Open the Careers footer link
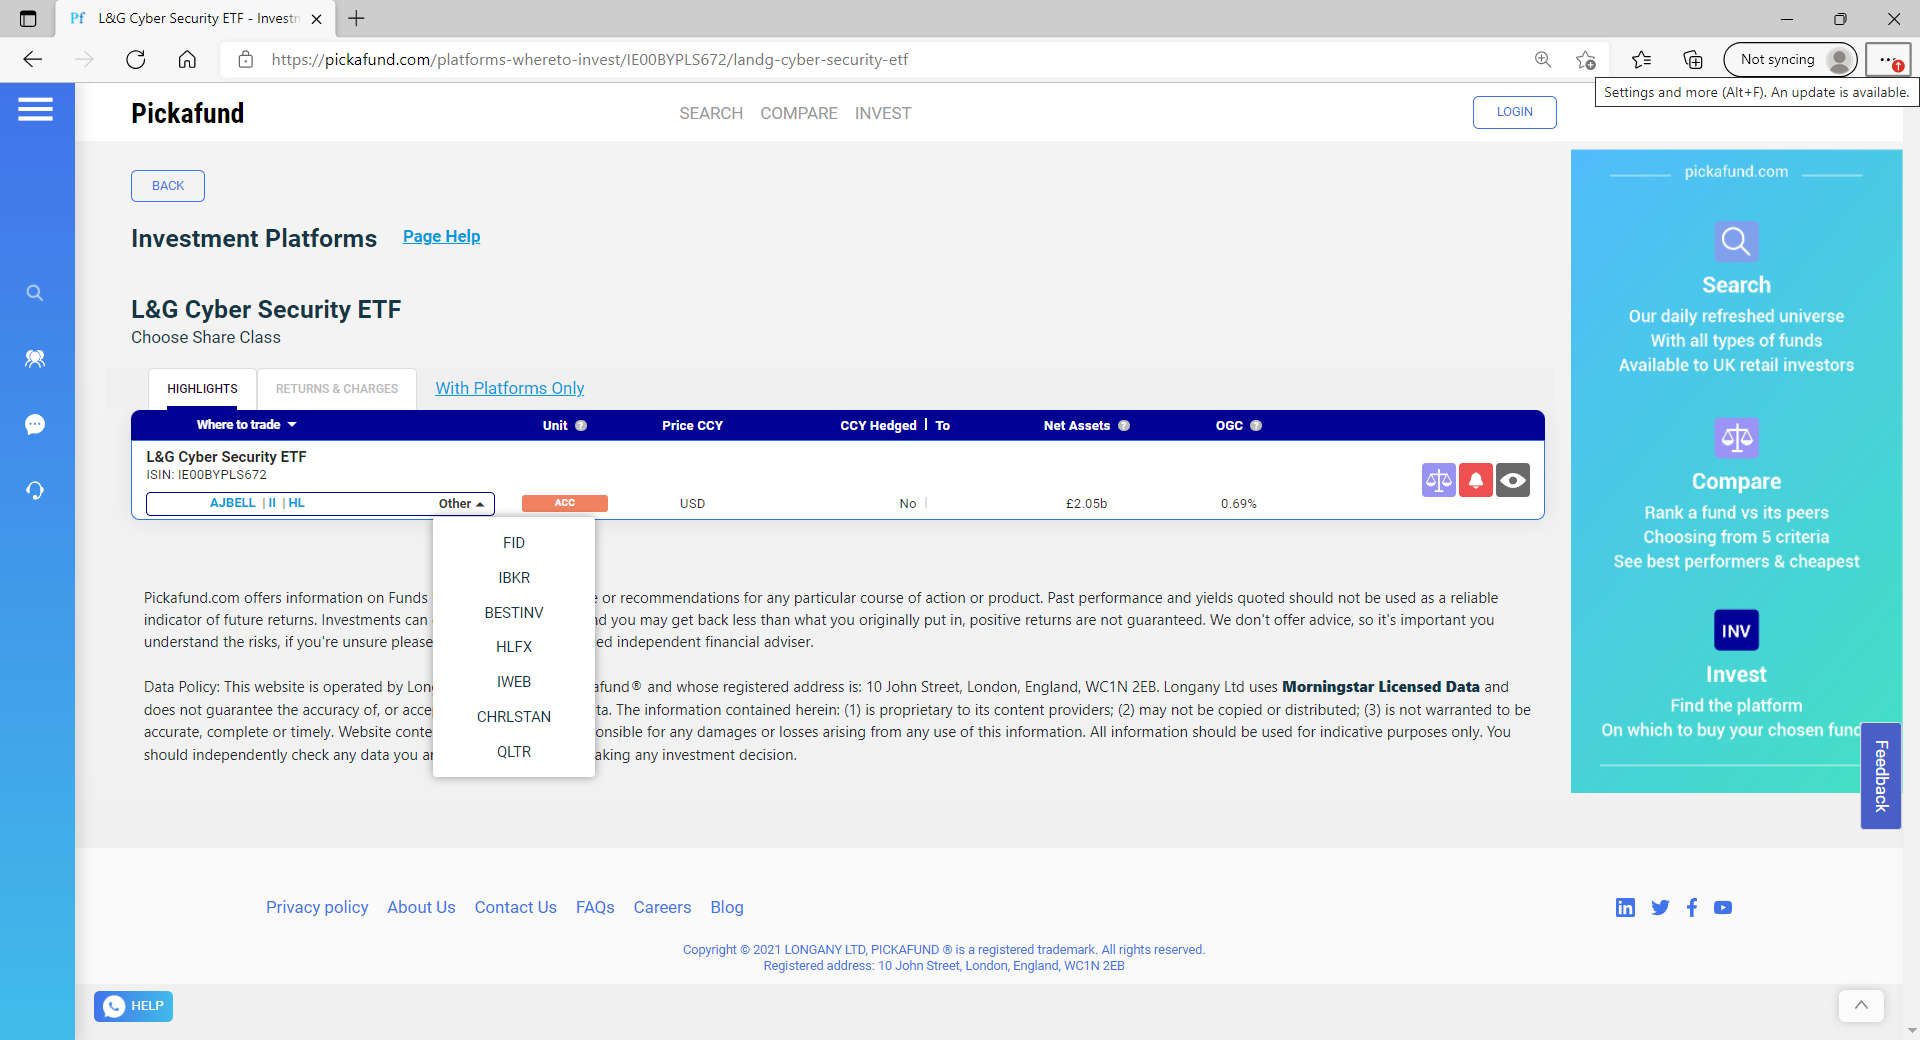The image size is (1920, 1040). coord(662,907)
